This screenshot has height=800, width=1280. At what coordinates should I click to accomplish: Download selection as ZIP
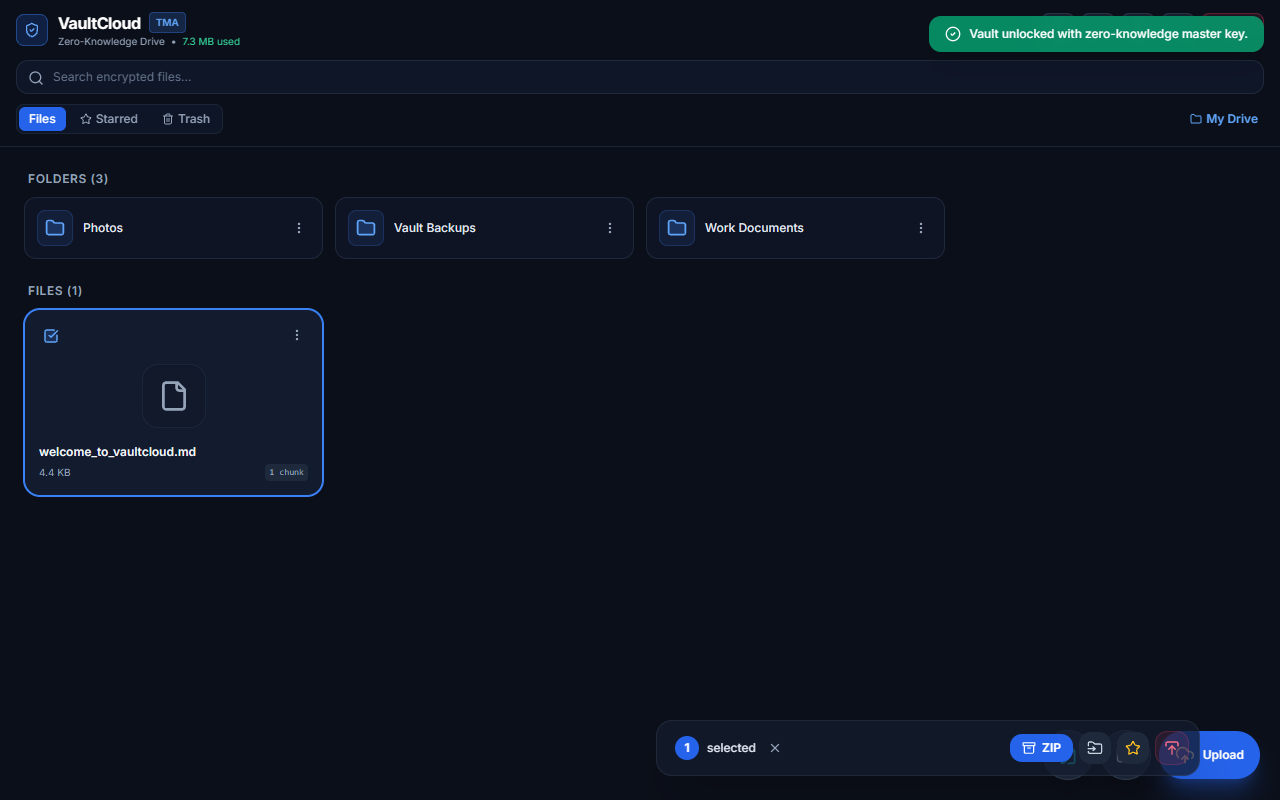click(1041, 748)
